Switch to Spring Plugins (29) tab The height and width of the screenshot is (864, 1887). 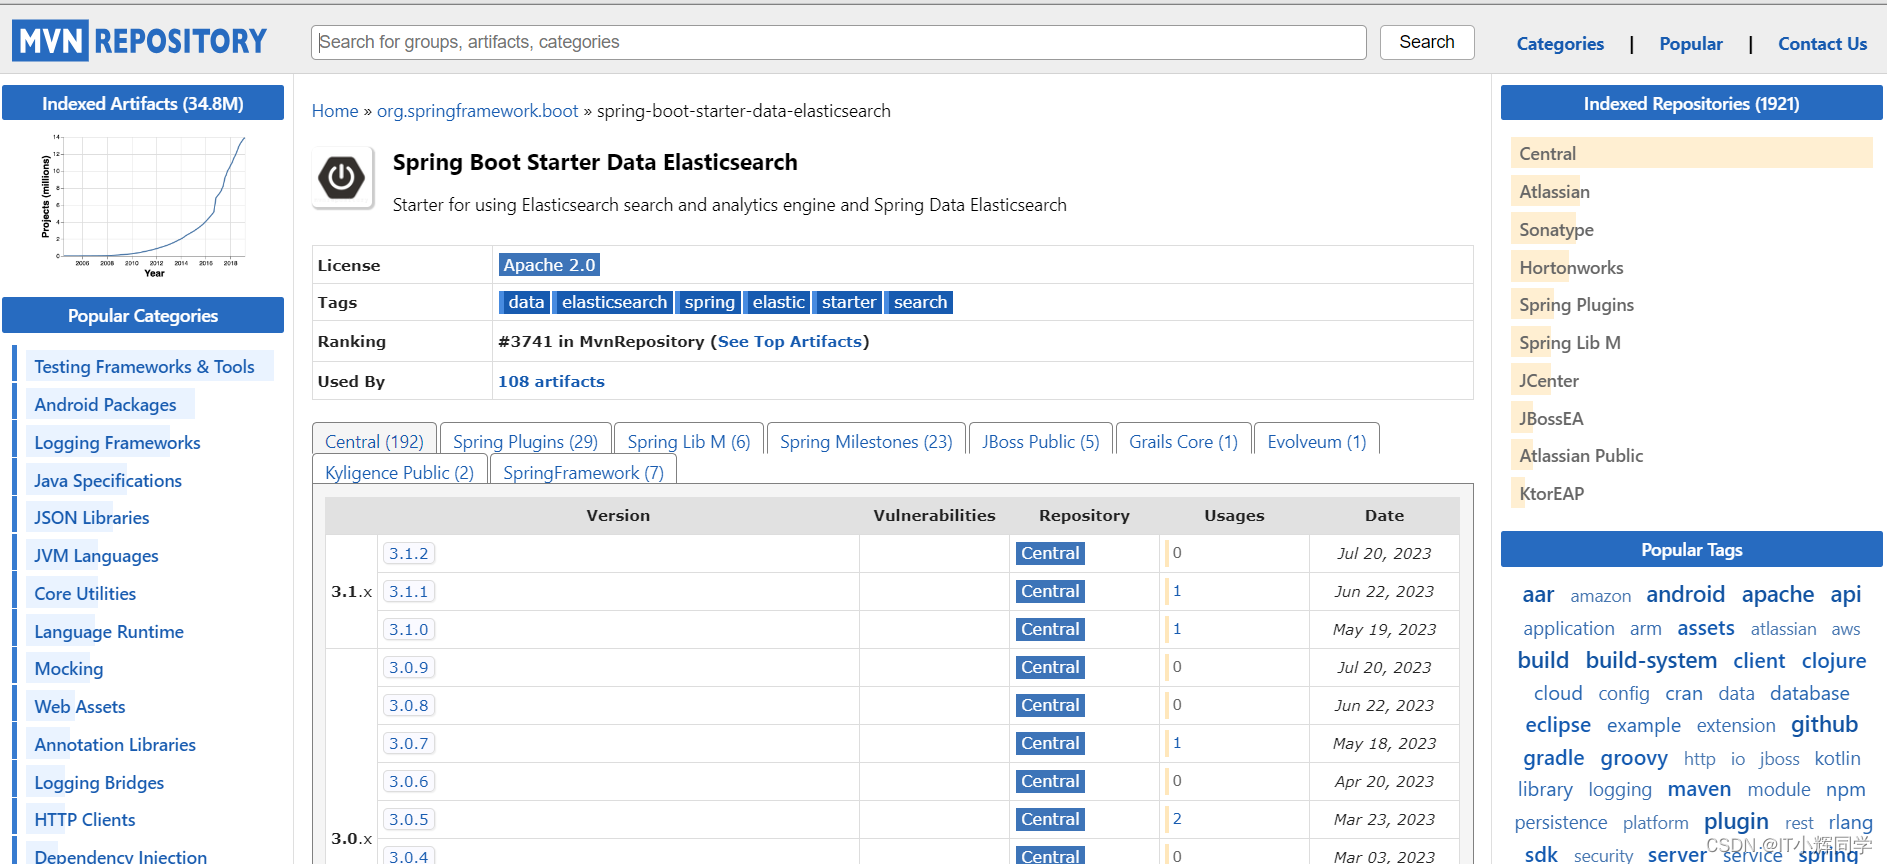click(x=525, y=441)
